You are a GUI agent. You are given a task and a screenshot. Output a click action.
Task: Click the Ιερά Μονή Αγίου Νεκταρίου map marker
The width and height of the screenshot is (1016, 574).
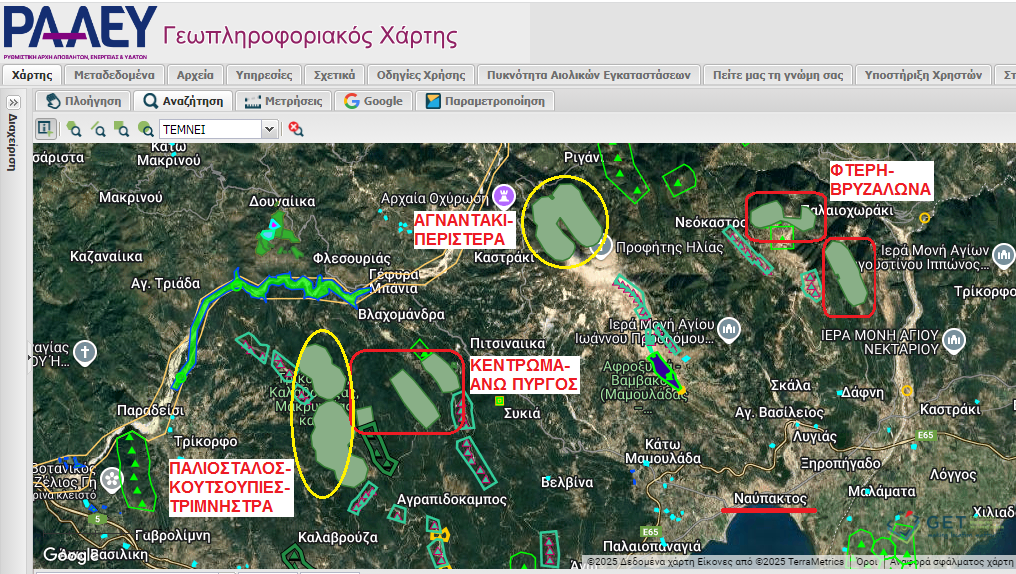(x=953, y=342)
